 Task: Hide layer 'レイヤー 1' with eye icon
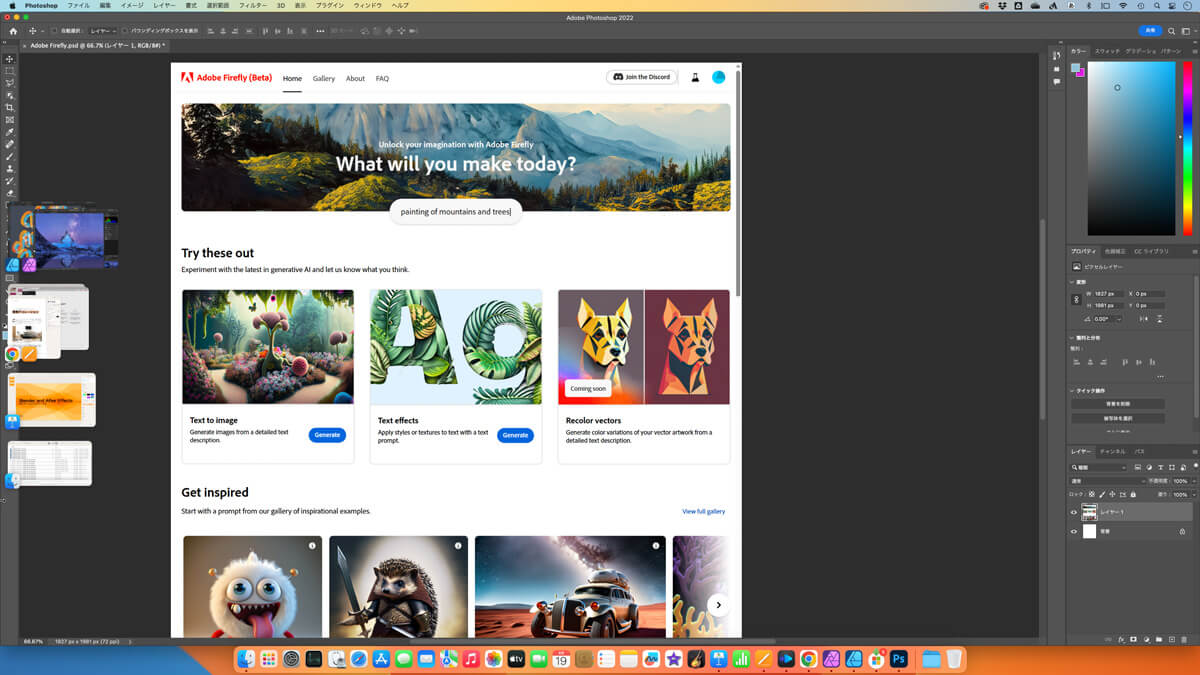(1074, 512)
